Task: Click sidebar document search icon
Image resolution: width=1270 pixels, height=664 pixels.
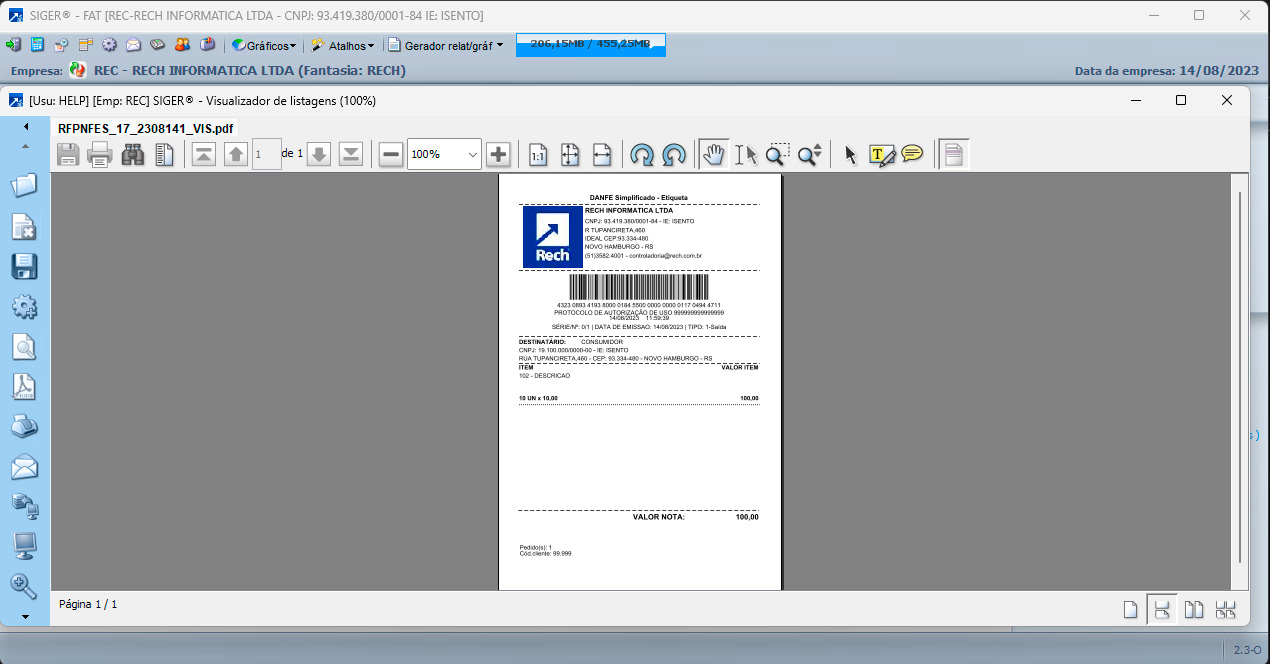Action: point(24,346)
